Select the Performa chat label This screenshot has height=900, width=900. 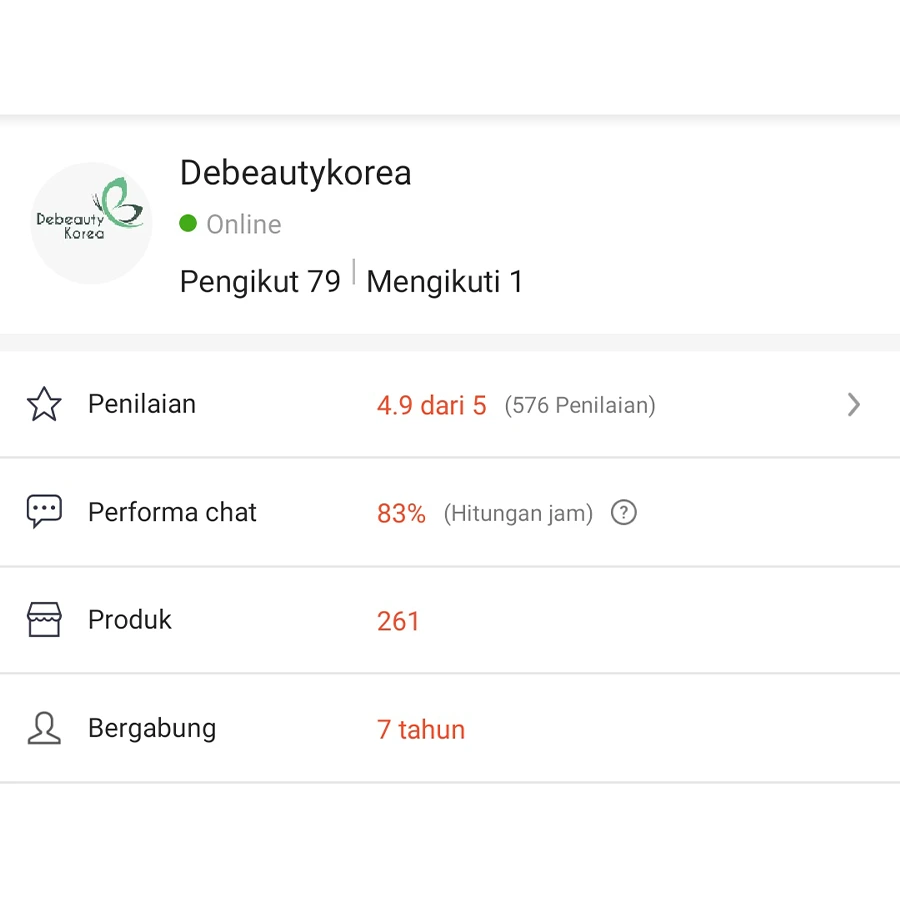[x=172, y=512]
